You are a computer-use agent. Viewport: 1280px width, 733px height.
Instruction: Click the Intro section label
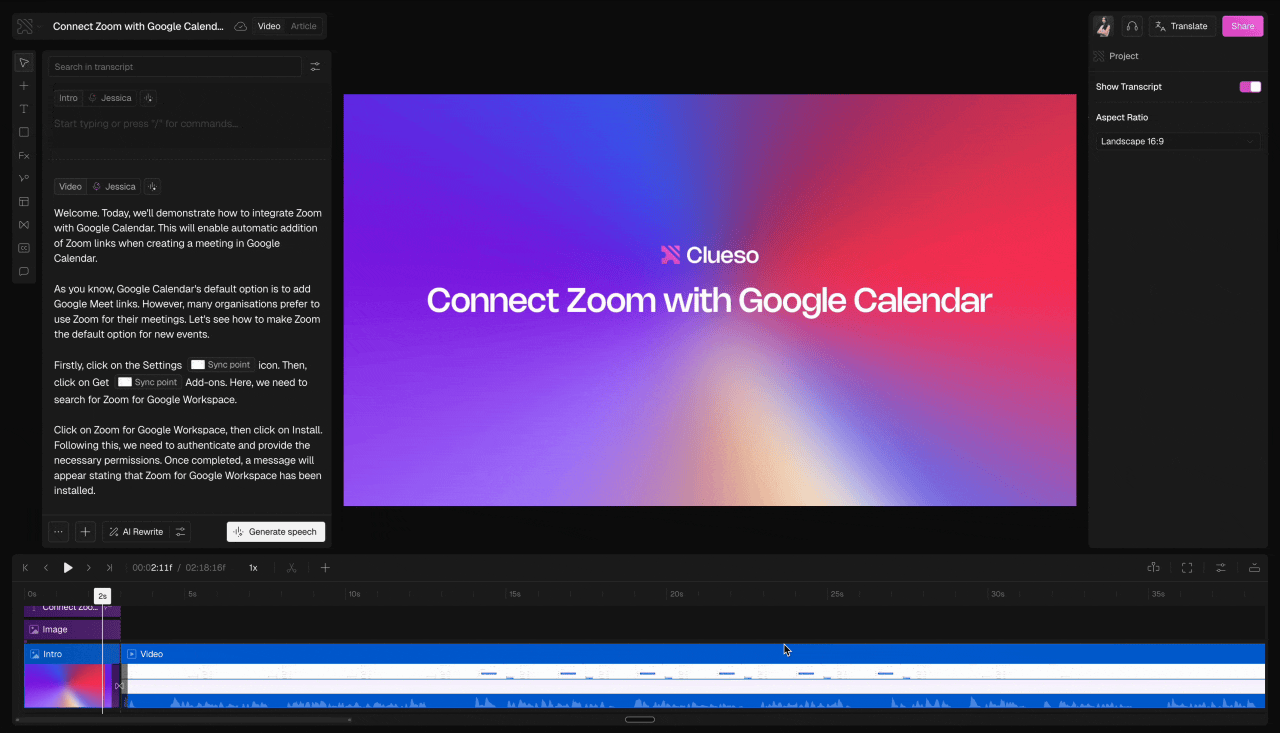tap(68, 98)
